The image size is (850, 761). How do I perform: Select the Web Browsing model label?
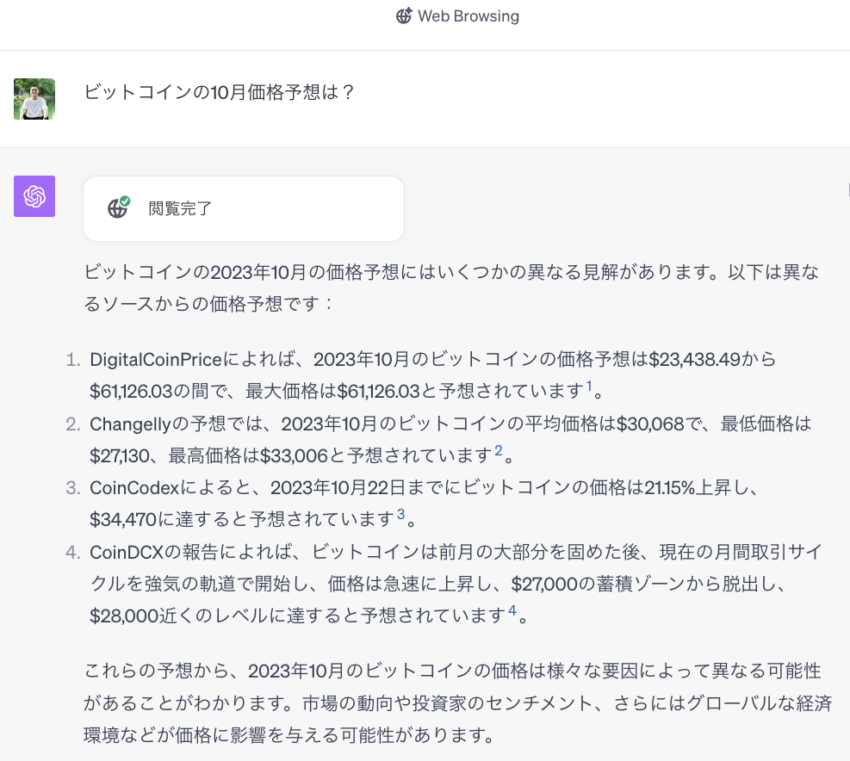pyautogui.click(x=468, y=16)
